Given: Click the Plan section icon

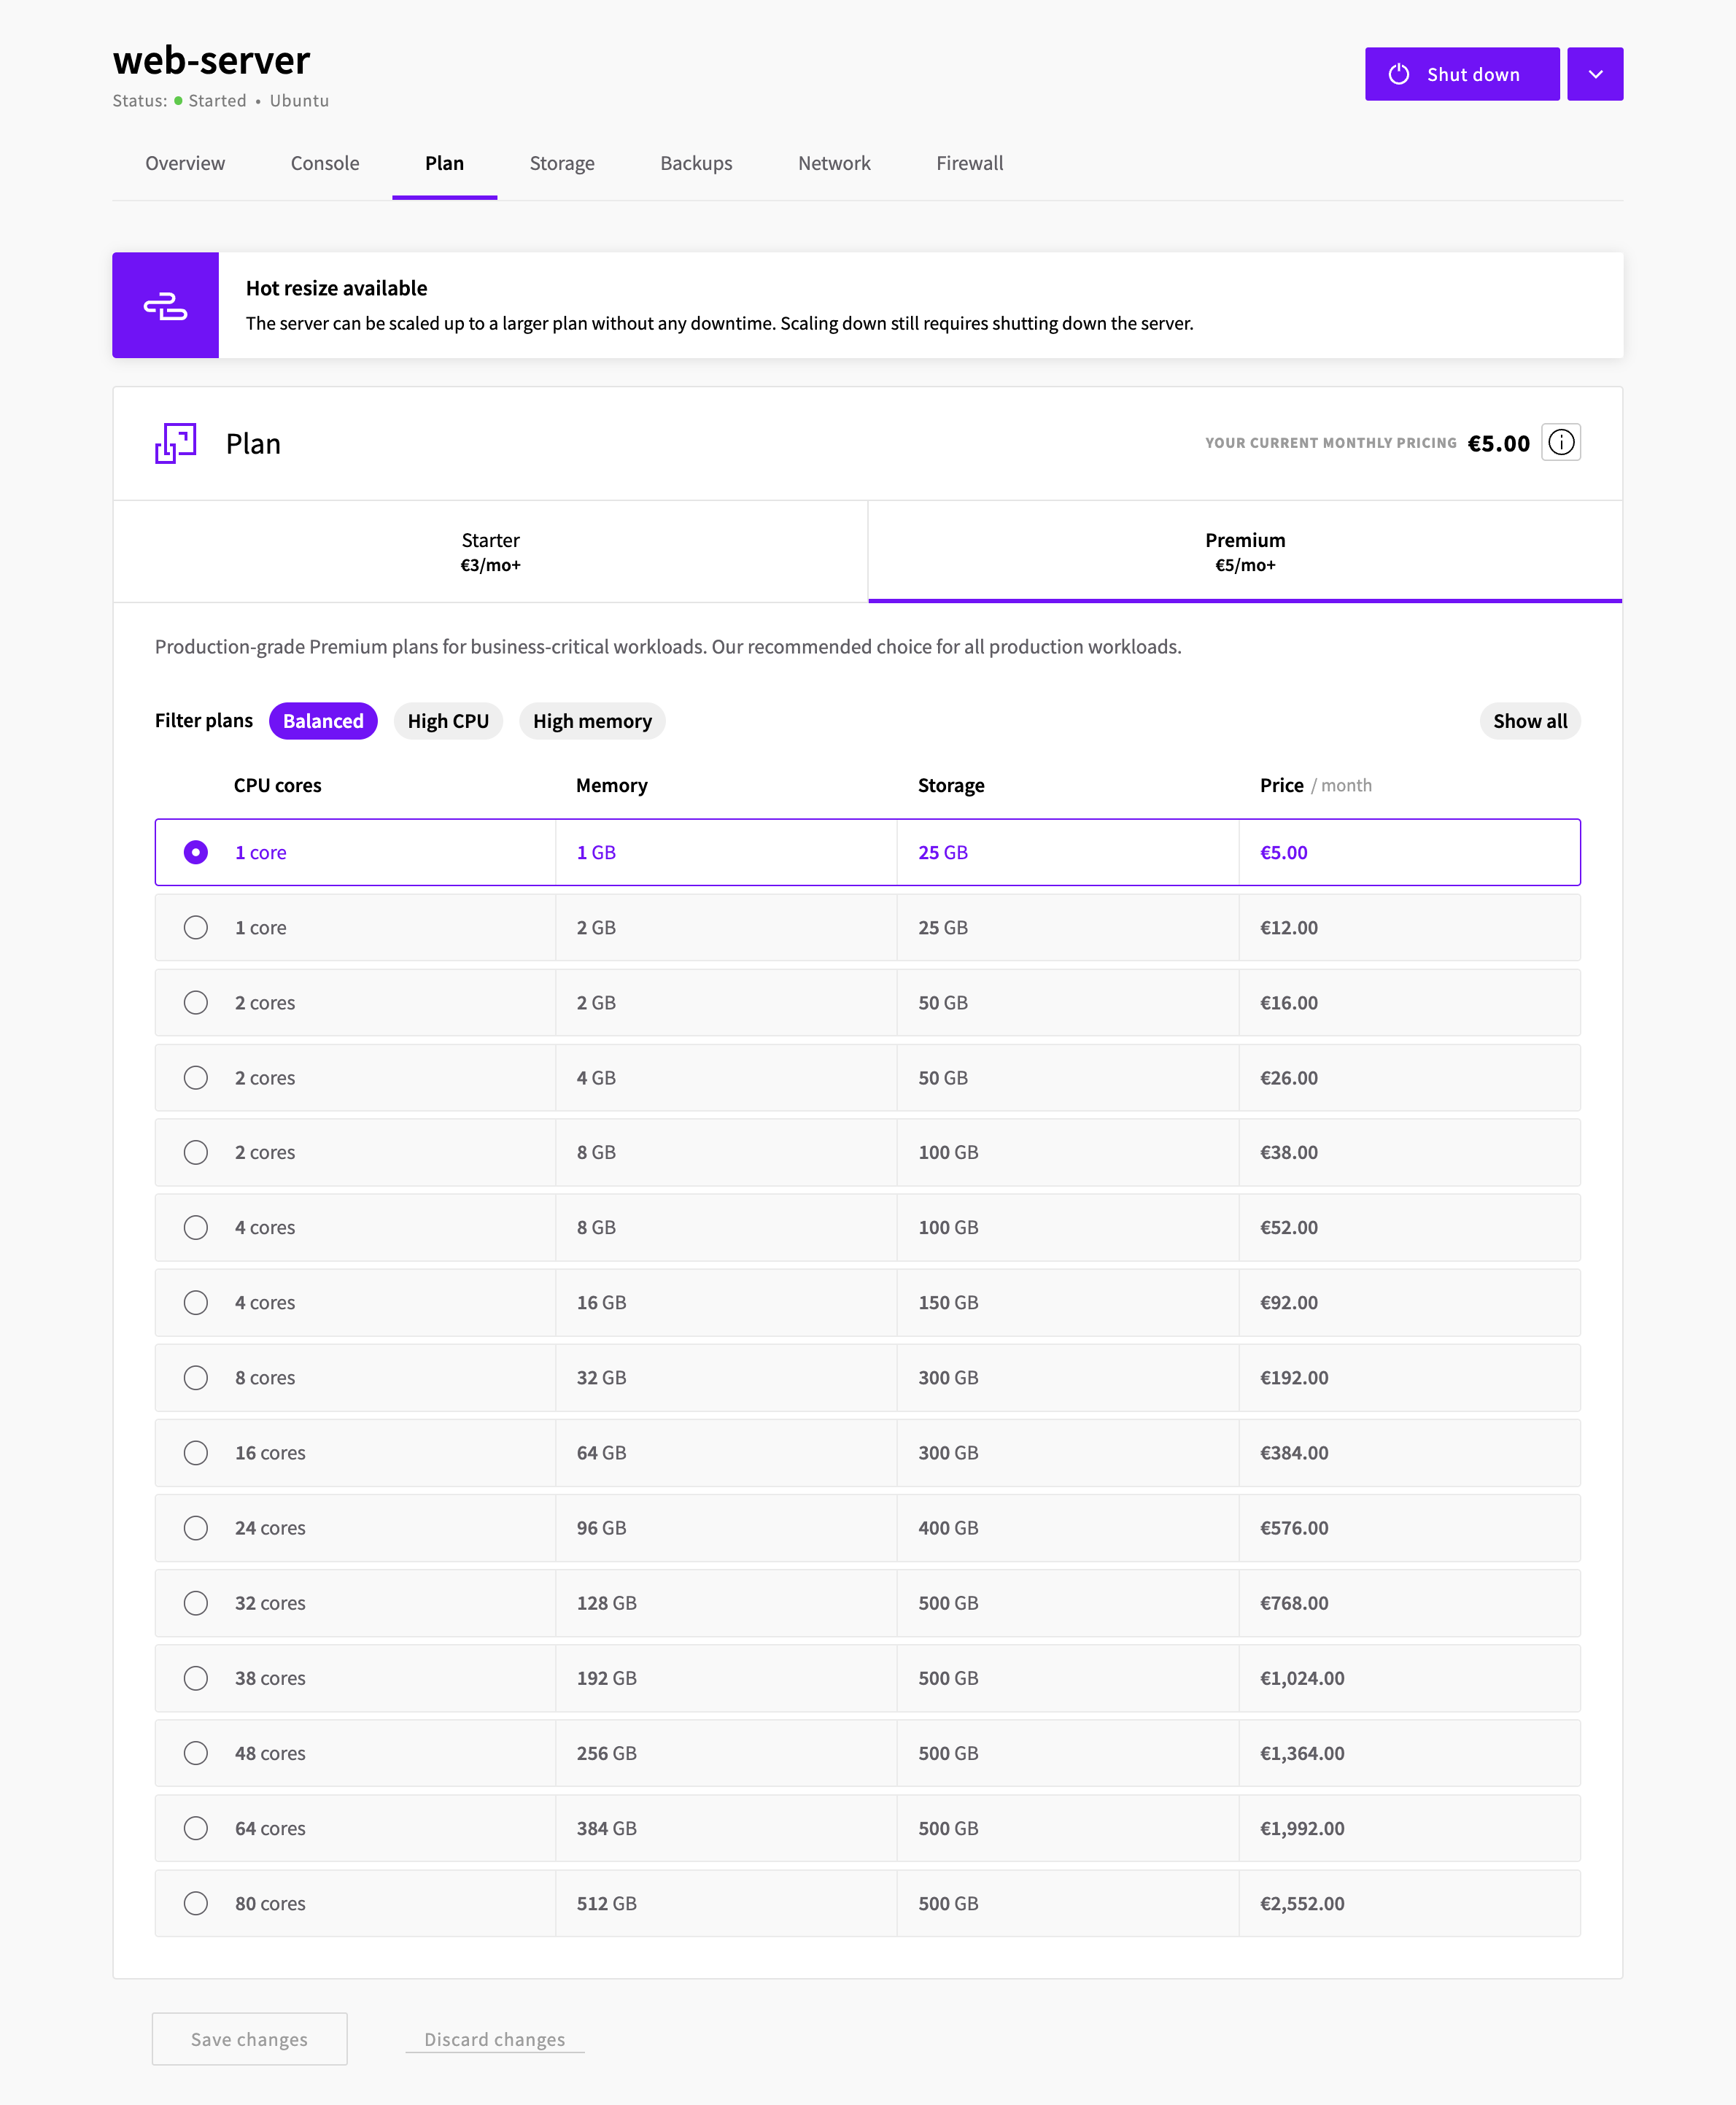Looking at the screenshot, I should coord(176,443).
